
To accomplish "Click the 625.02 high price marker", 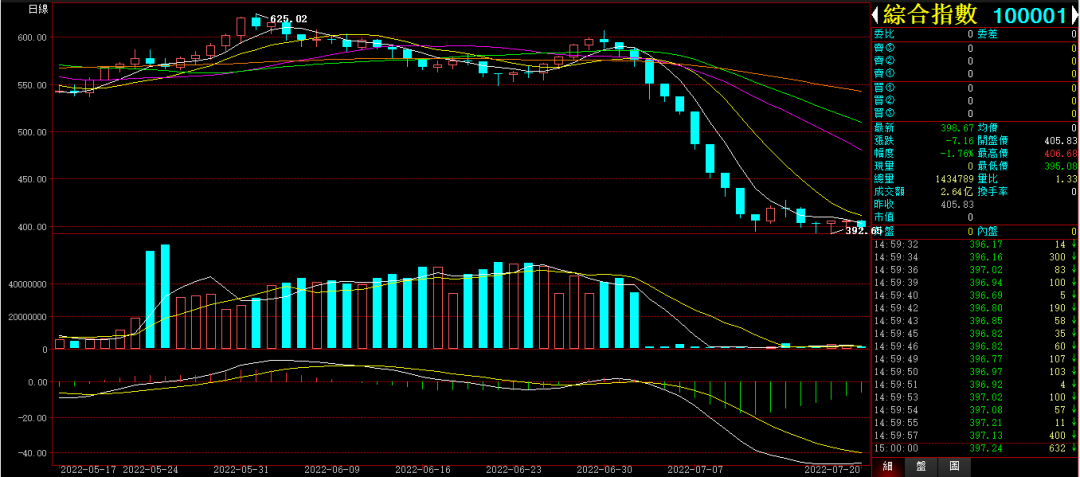I will click(x=288, y=19).
